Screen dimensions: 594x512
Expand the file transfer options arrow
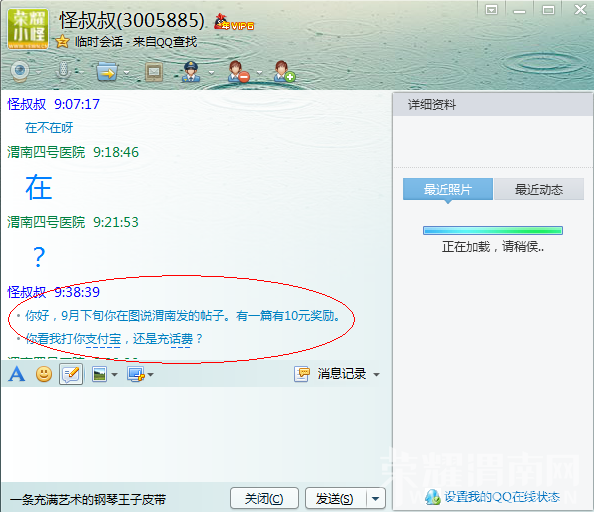[x=127, y=72]
